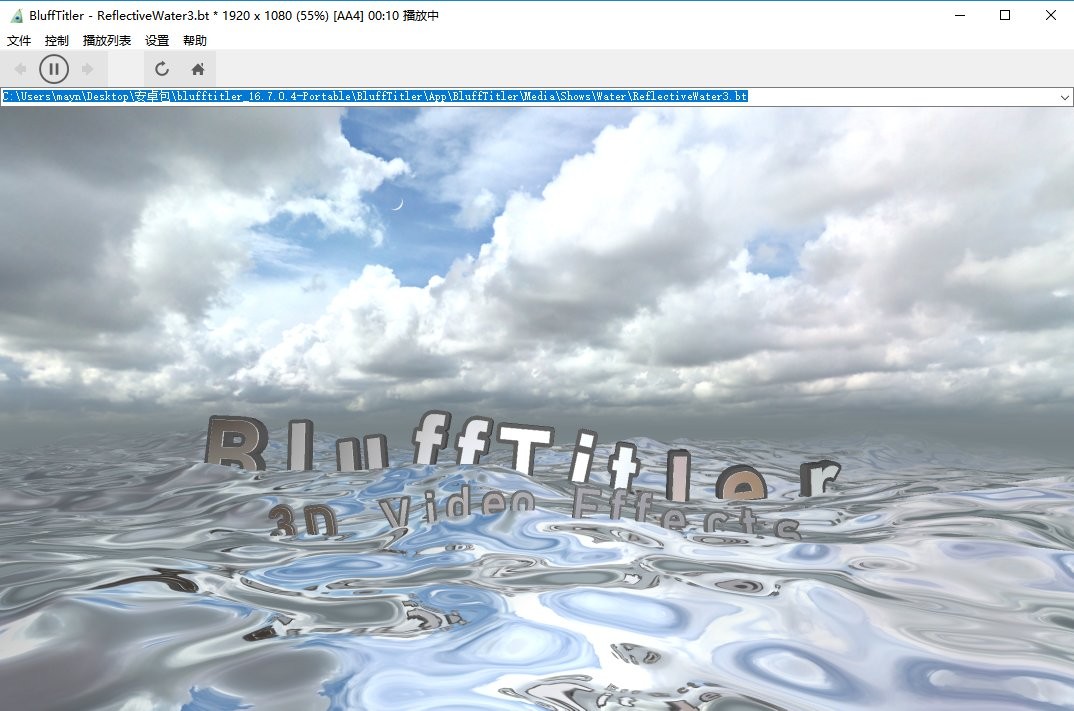Click the highlighted file path field
The image size is (1074, 711).
click(400, 96)
